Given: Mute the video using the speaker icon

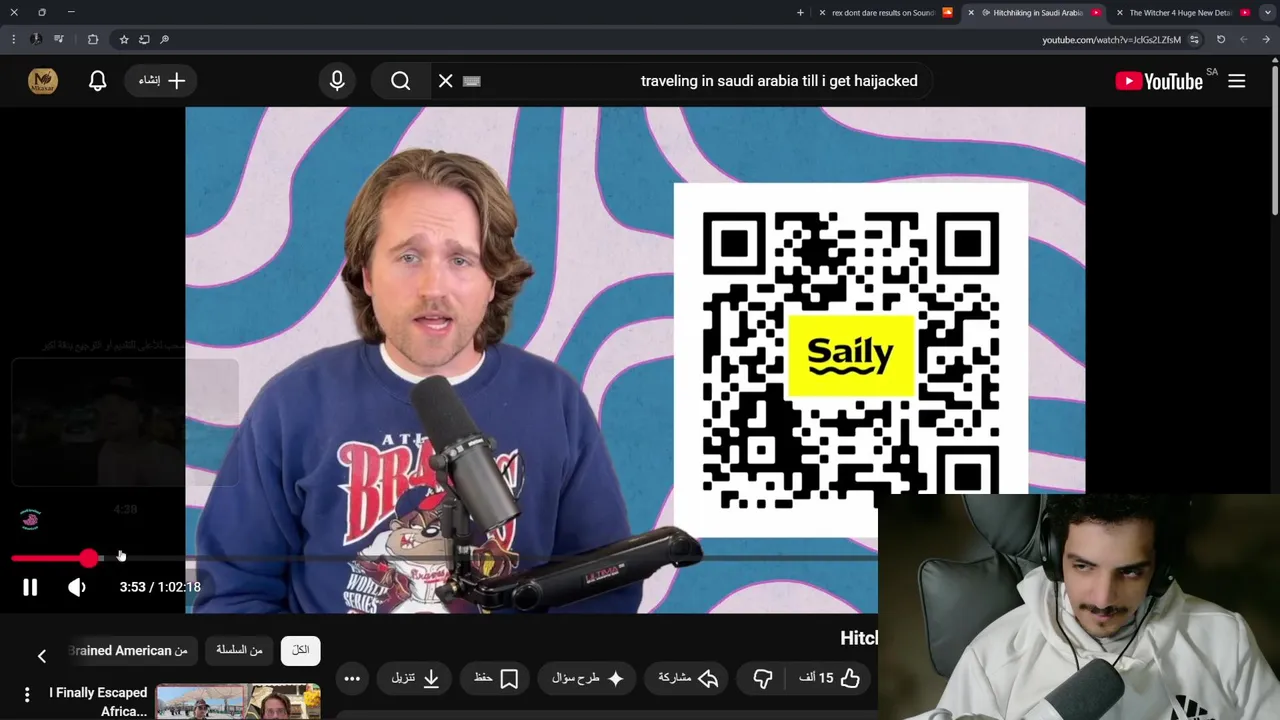Looking at the screenshot, I should point(77,588).
